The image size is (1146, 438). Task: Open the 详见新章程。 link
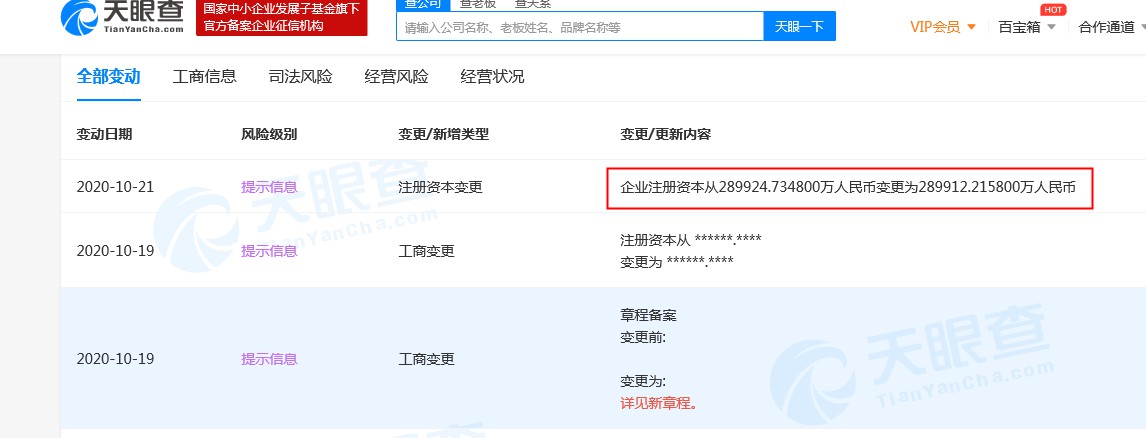coord(659,403)
